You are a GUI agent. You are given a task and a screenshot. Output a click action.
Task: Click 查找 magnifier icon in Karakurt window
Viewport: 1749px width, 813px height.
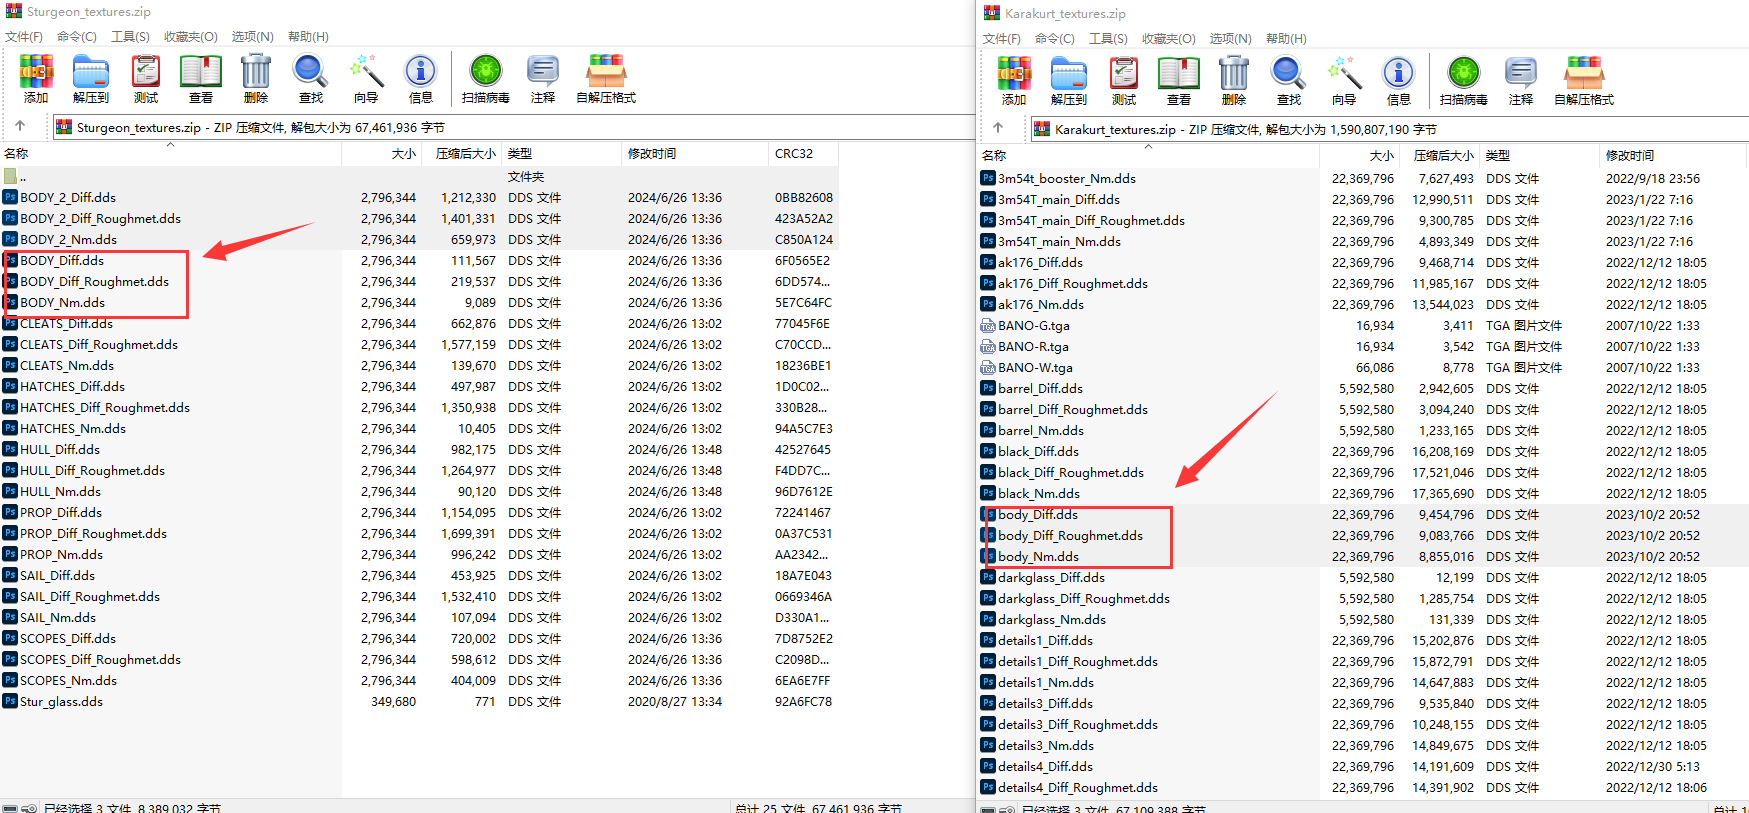pyautogui.click(x=1289, y=81)
